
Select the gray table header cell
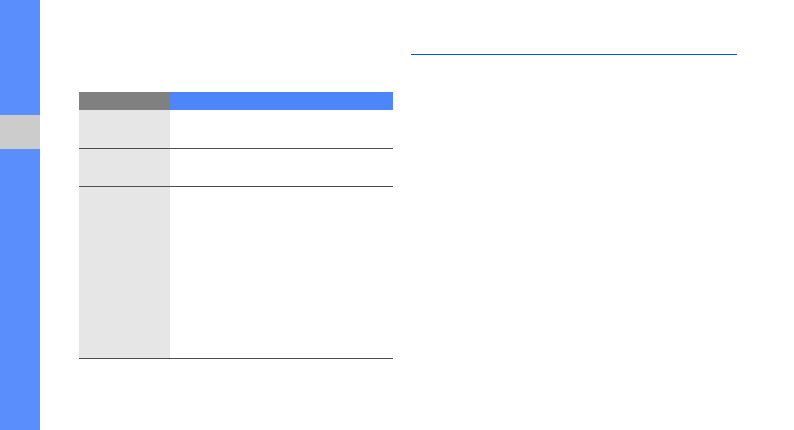point(124,101)
